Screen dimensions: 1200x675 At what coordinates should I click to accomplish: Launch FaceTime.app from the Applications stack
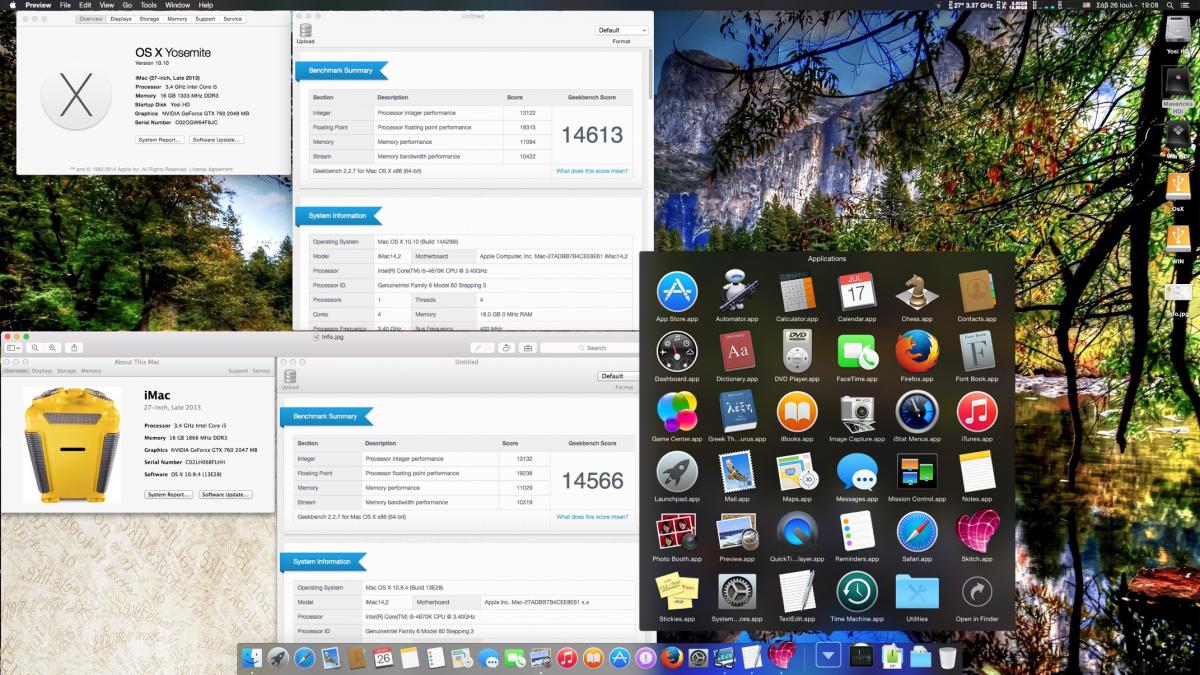[x=857, y=351]
